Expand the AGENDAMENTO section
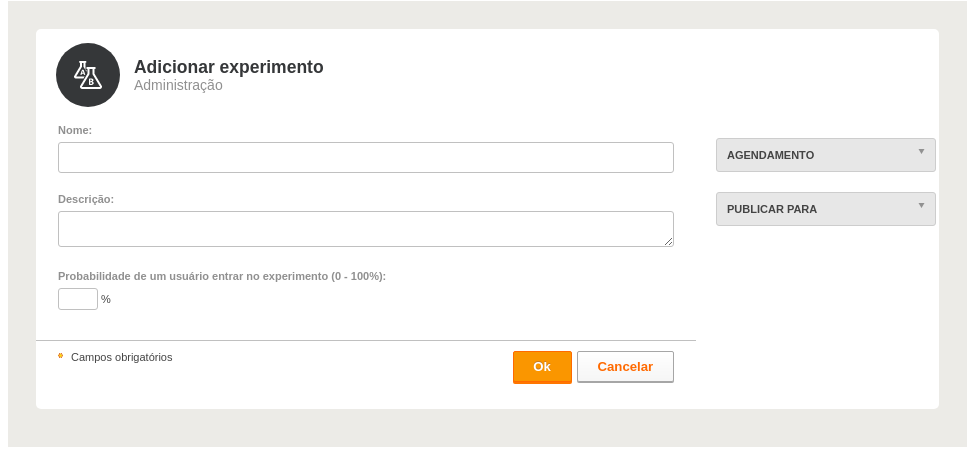Viewport: 975px width, 456px height. [x=826, y=155]
